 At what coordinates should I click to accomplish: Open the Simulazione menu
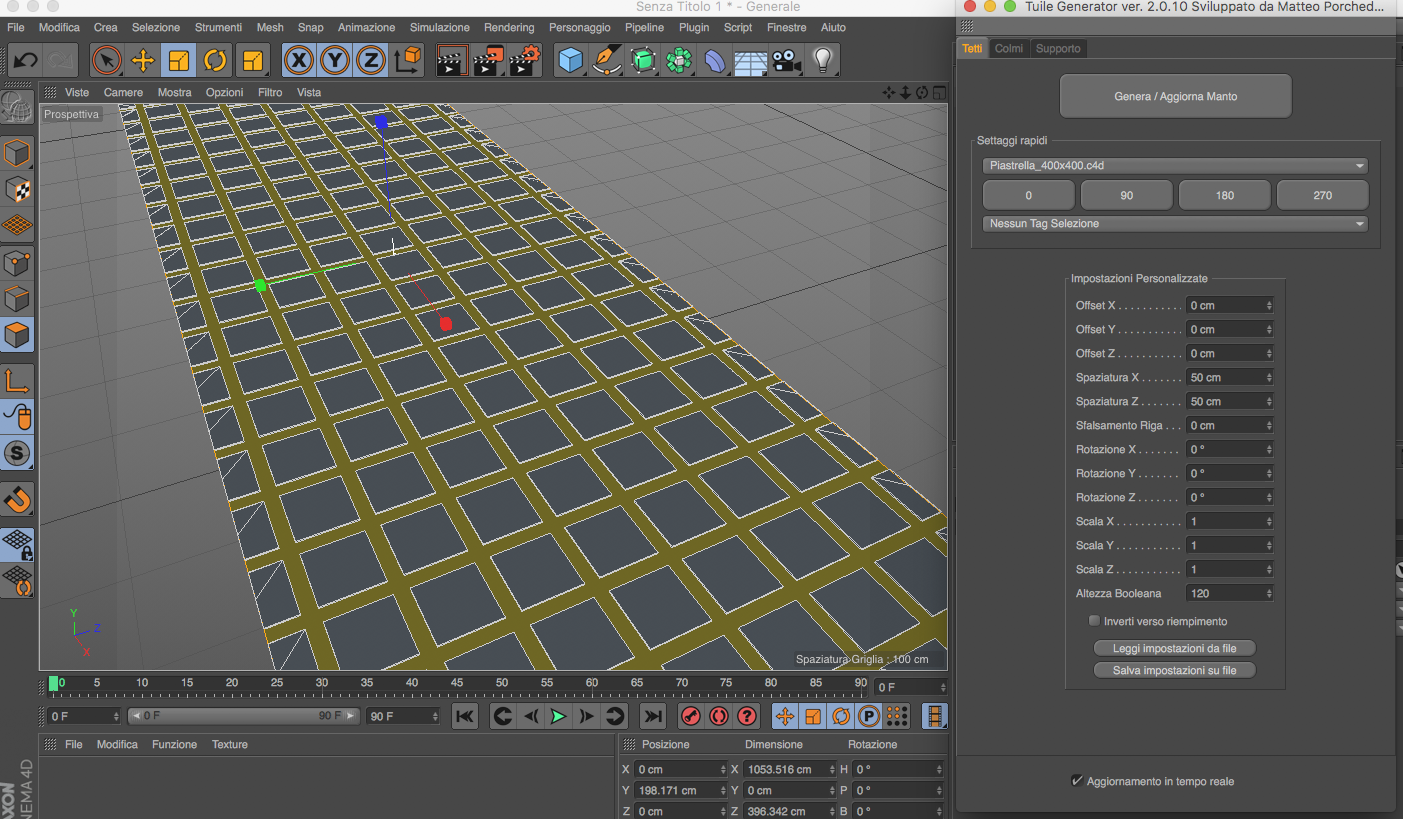click(x=439, y=27)
